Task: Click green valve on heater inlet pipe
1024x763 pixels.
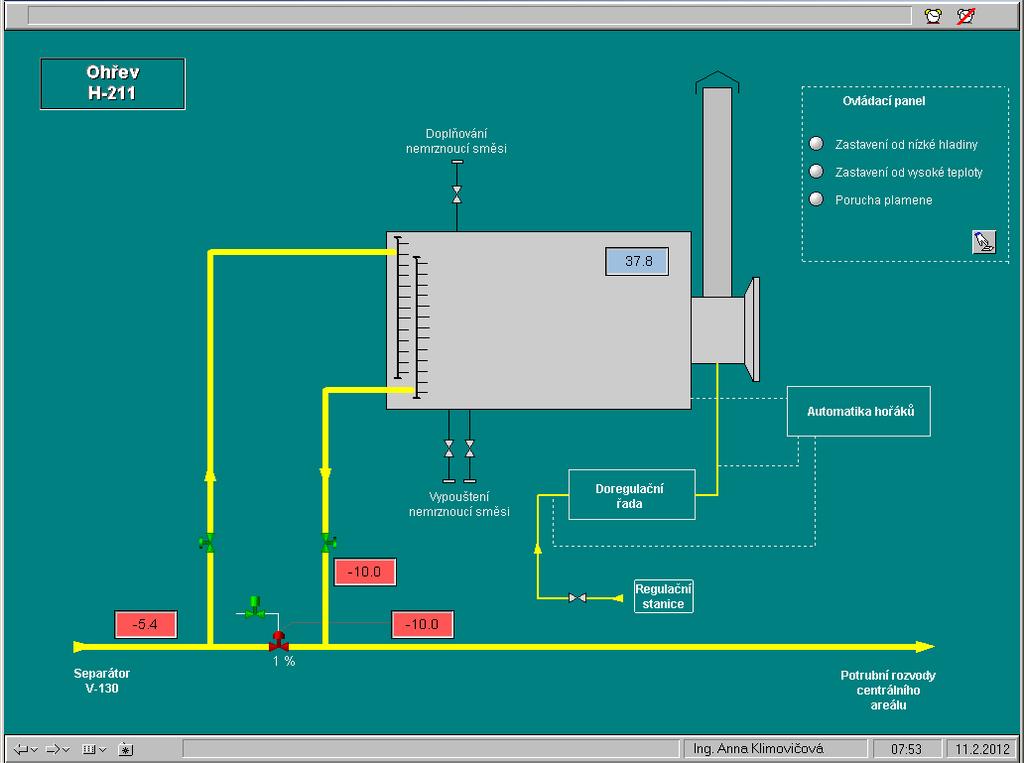Action: (x=208, y=542)
